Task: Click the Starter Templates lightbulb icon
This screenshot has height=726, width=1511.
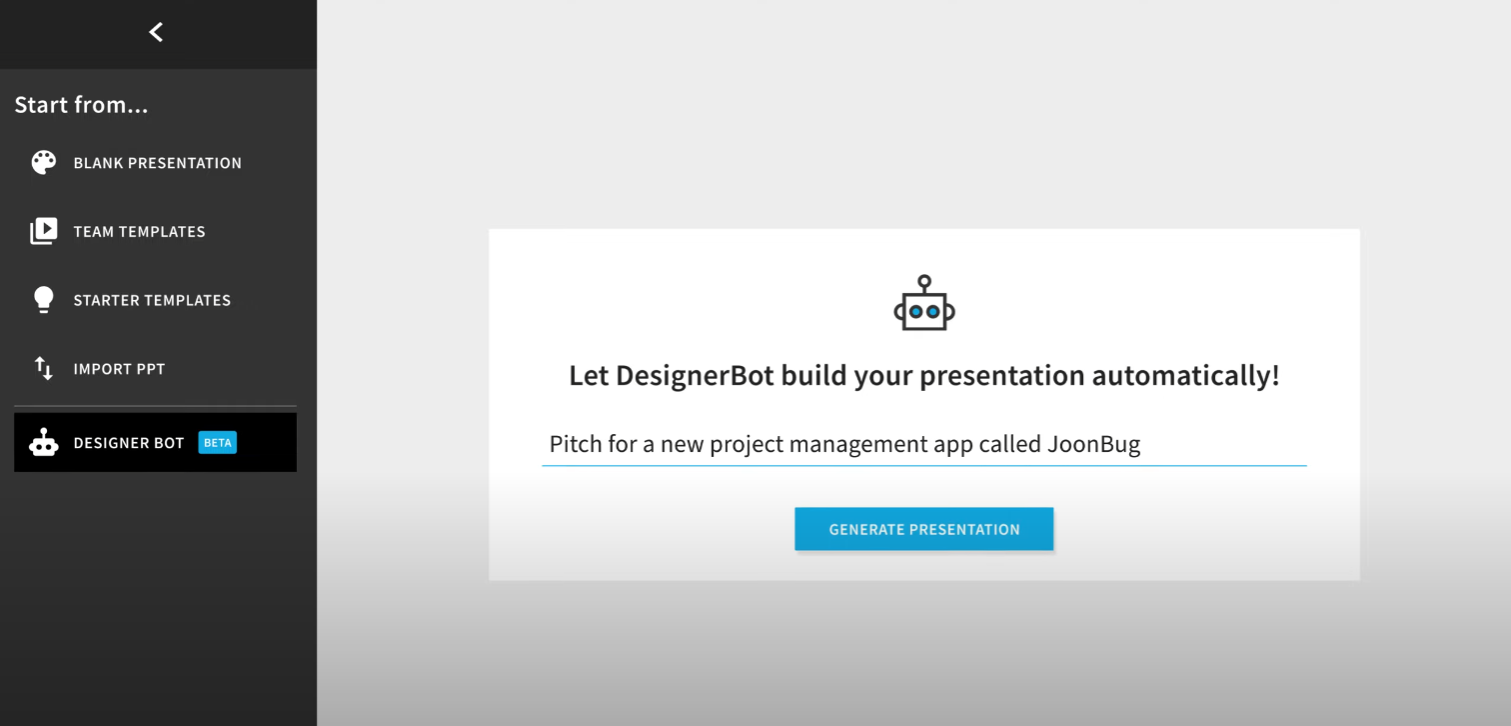Action: (x=44, y=300)
